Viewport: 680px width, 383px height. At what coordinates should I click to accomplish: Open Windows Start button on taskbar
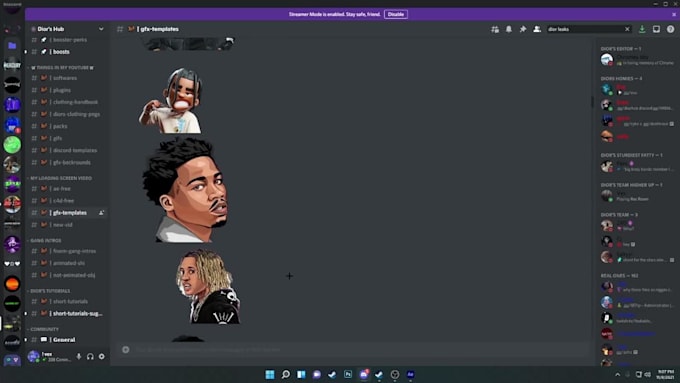coord(270,374)
